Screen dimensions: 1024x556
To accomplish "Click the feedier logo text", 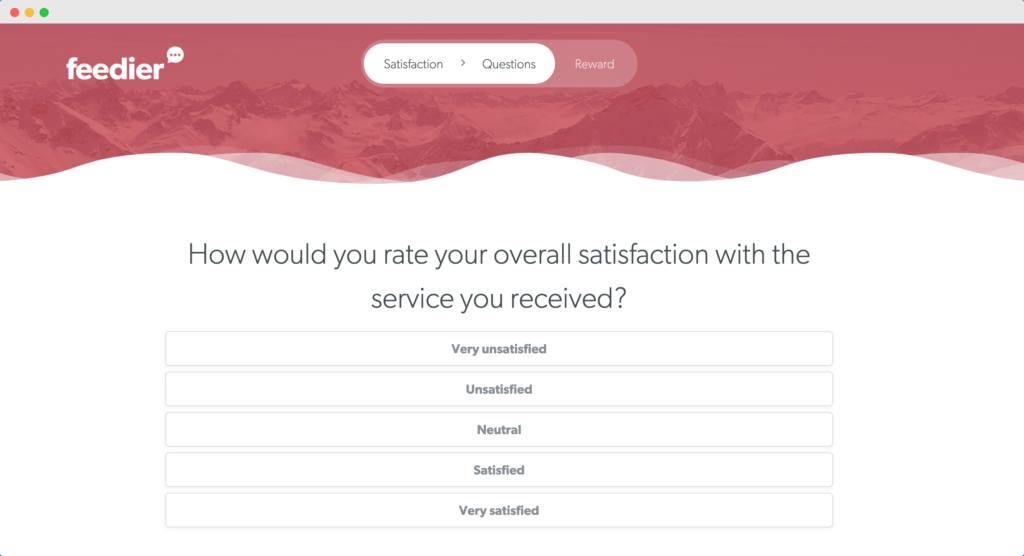I will [x=115, y=69].
